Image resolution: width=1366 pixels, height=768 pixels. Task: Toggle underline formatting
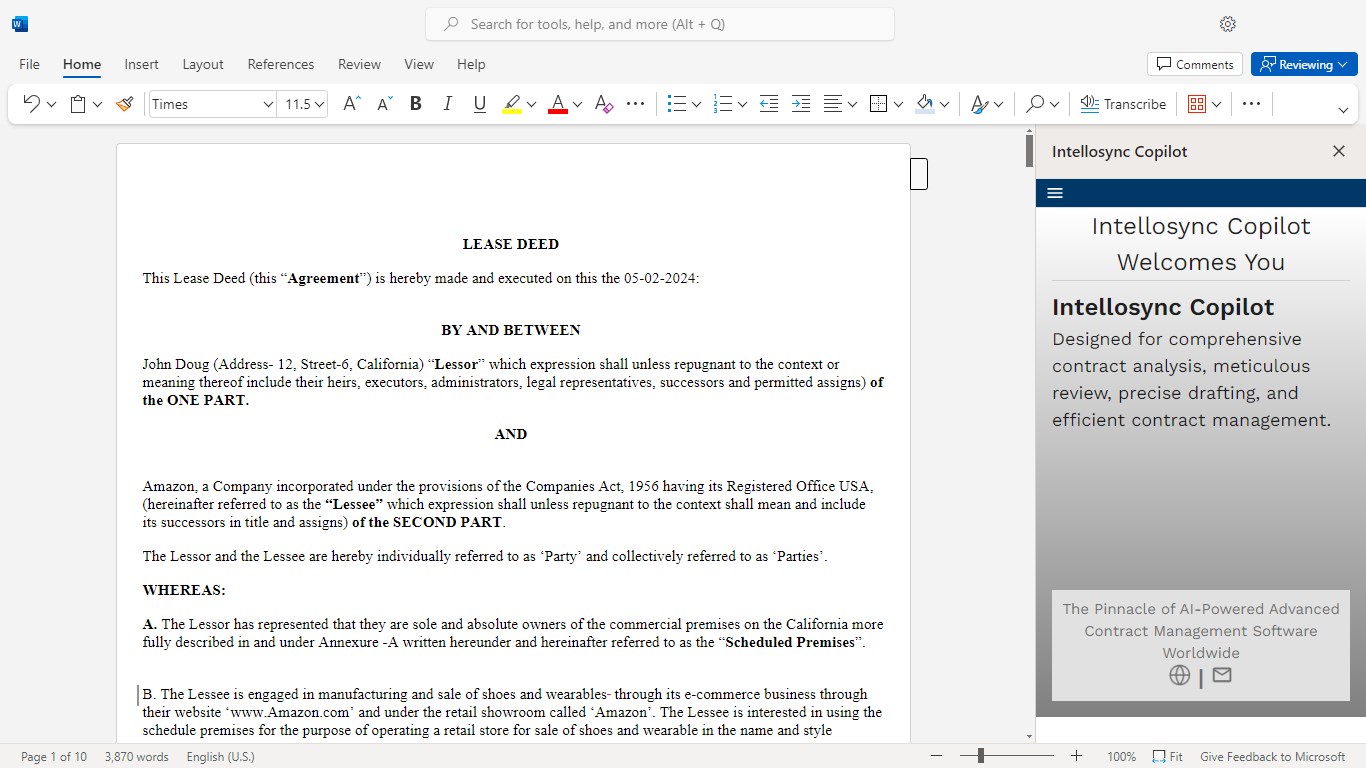coord(480,104)
